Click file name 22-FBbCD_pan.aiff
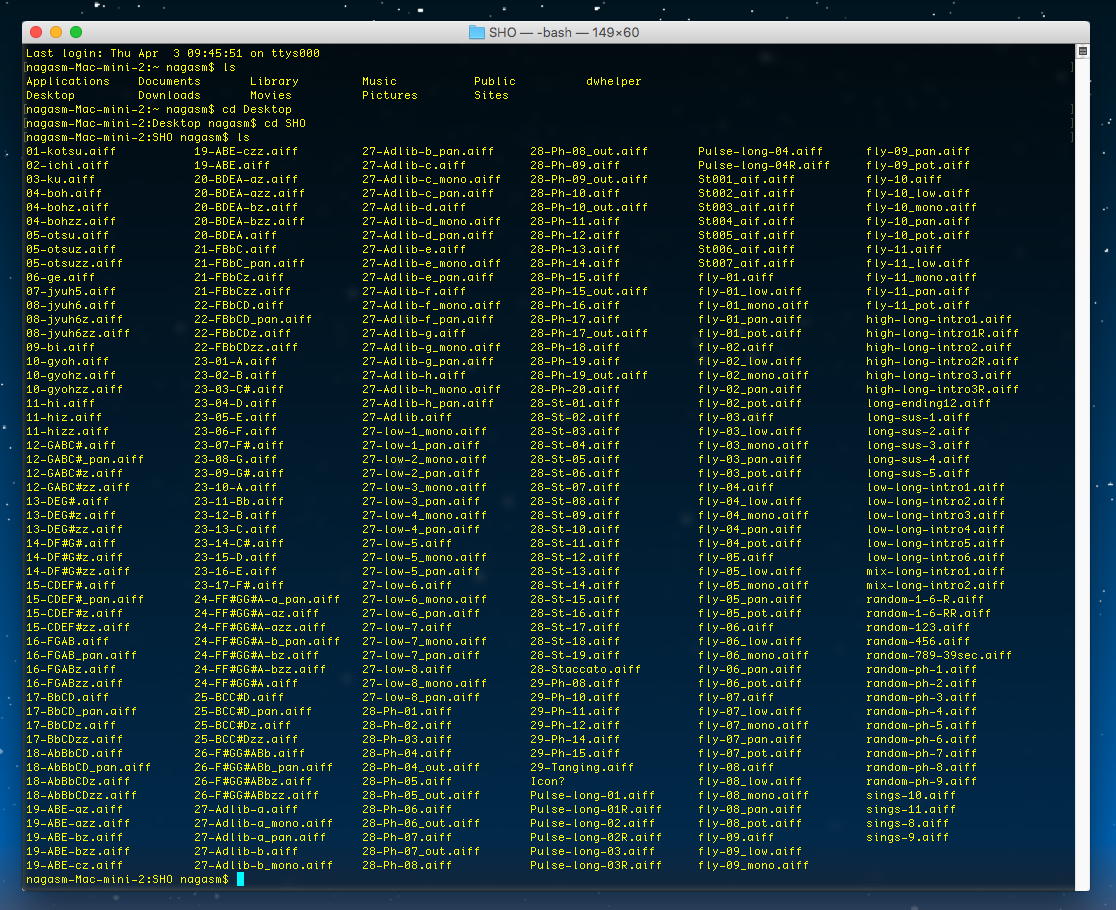The image size is (1116, 910). pos(253,319)
